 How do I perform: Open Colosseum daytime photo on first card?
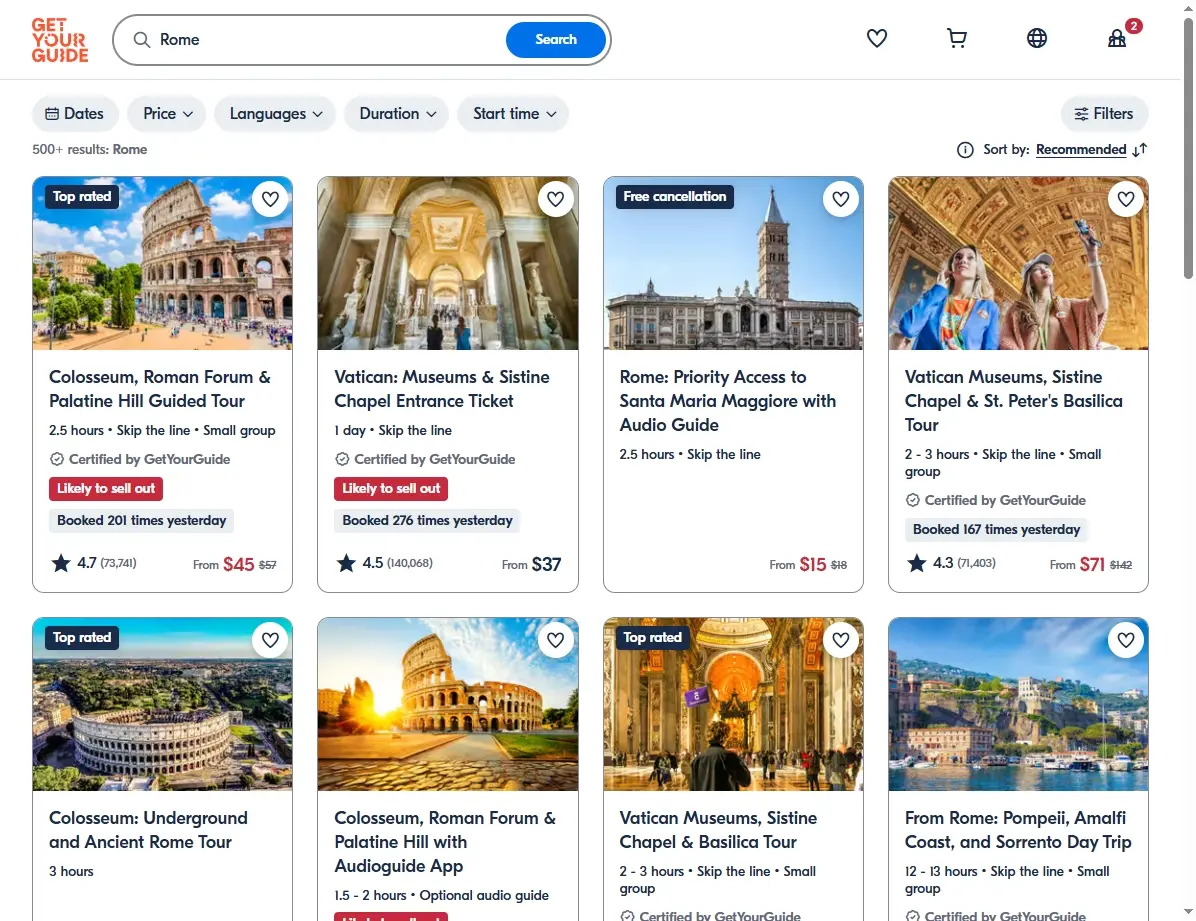[162, 263]
